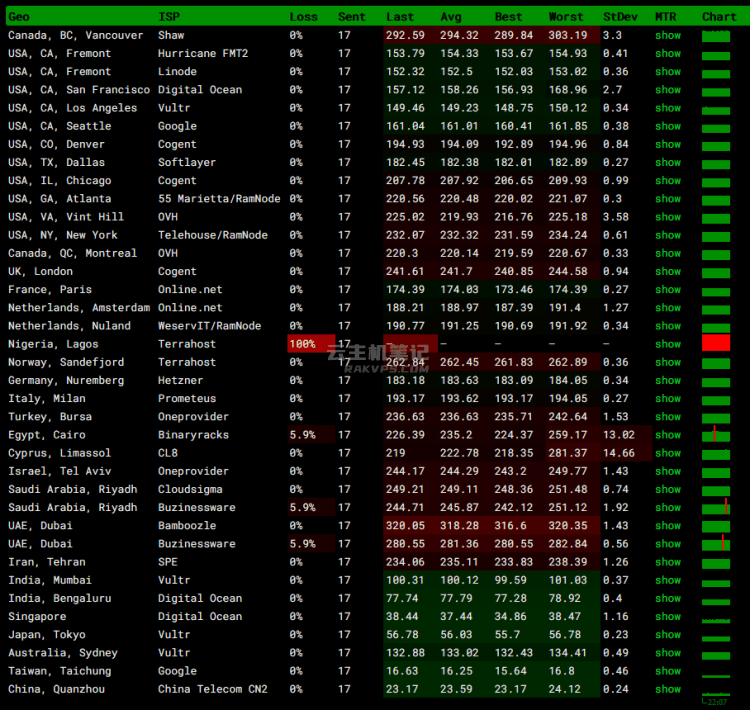Click chart for Saudi Arabia Buzinessware row
This screenshot has width=750, height=710.
[x=716, y=507]
